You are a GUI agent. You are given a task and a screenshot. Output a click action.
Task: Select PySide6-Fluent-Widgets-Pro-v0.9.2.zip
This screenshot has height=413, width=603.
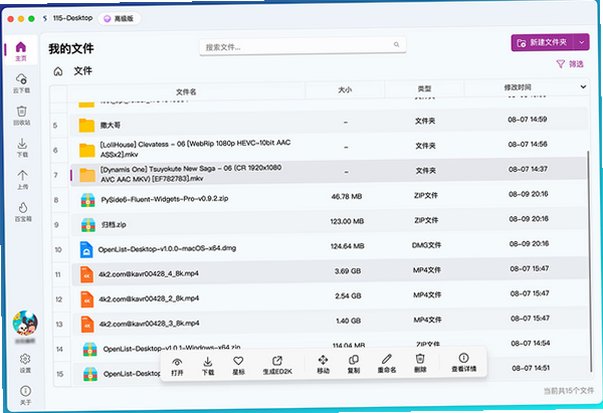tap(329, 198)
